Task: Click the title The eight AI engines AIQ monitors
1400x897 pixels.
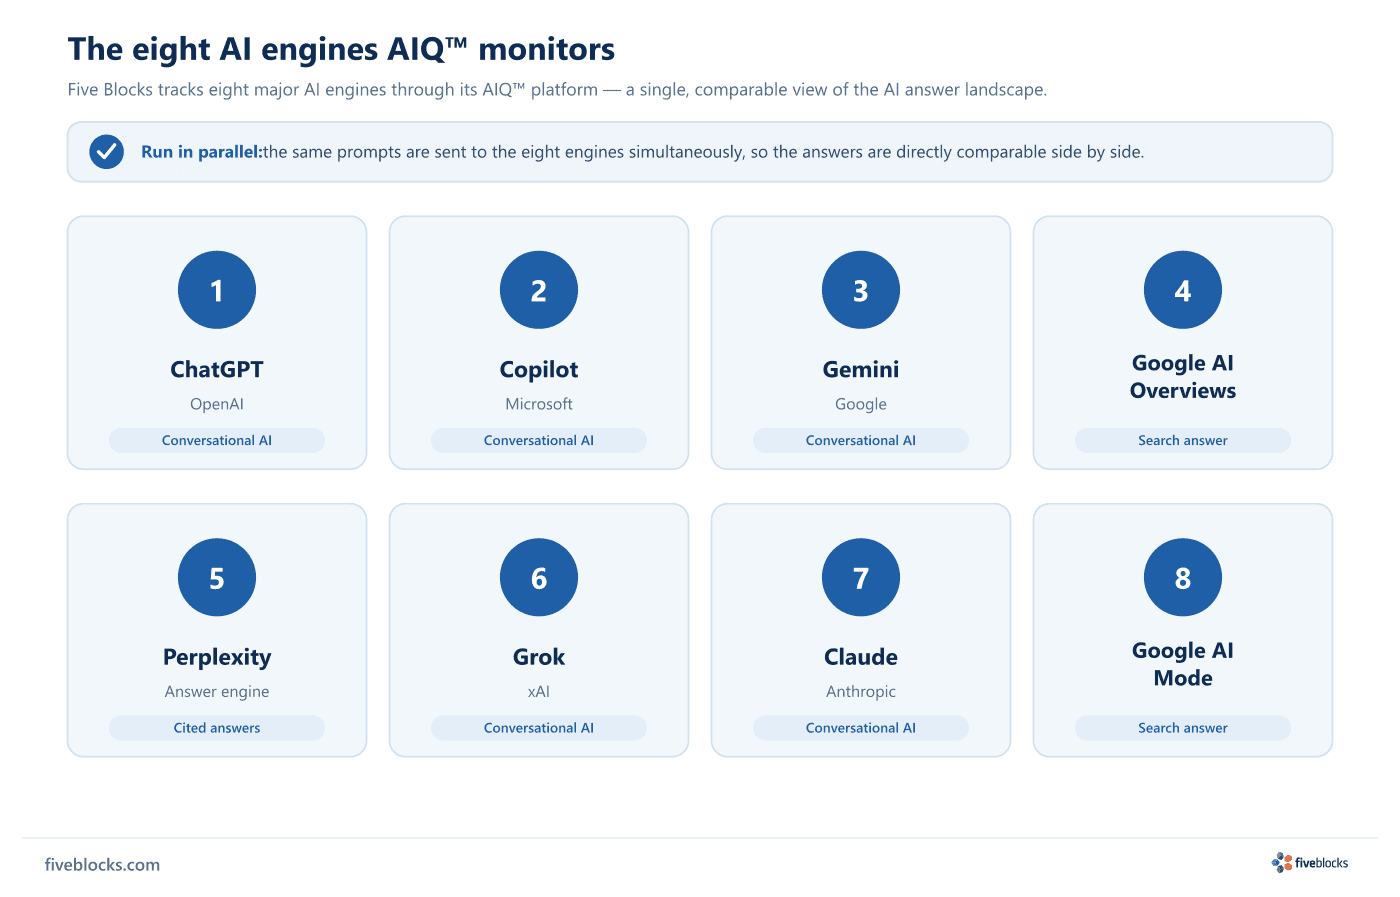Action: pyautogui.click(x=341, y=49)
